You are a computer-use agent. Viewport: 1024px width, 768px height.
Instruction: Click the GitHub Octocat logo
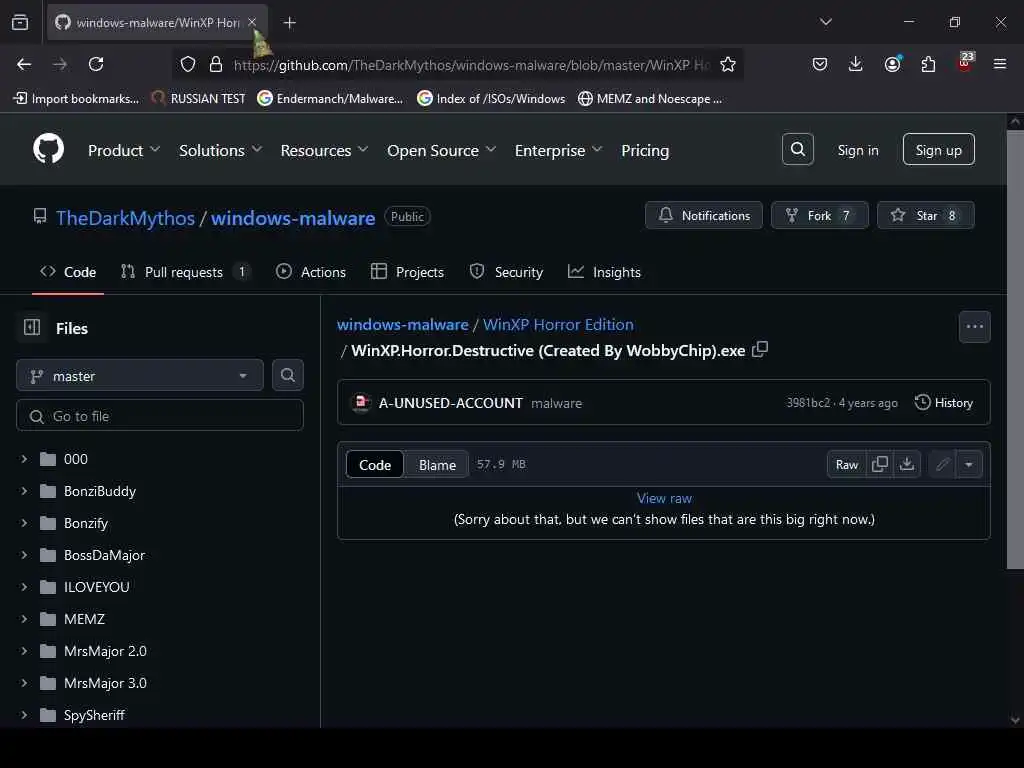[x=48, y=150]
